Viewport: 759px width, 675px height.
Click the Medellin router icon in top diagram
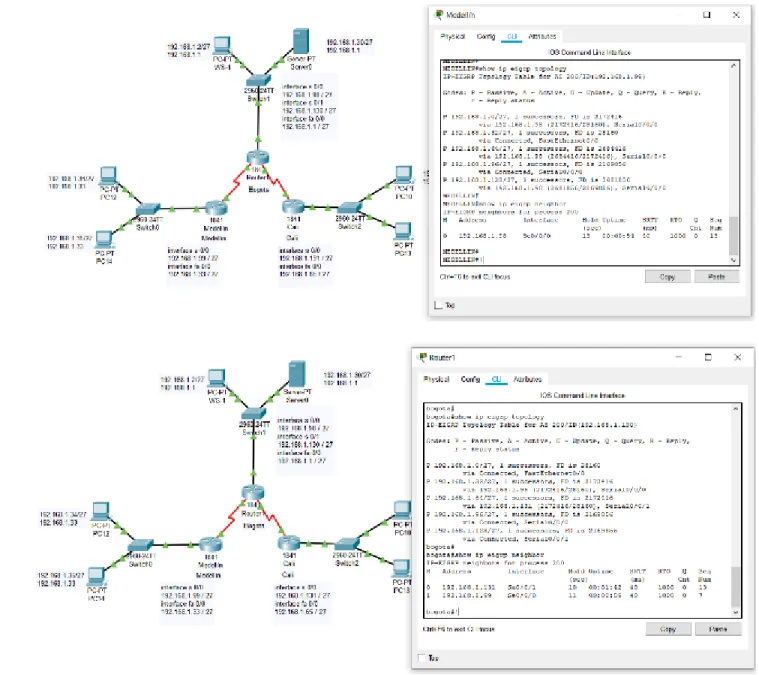pyautogui.click(x=216, y=208)
